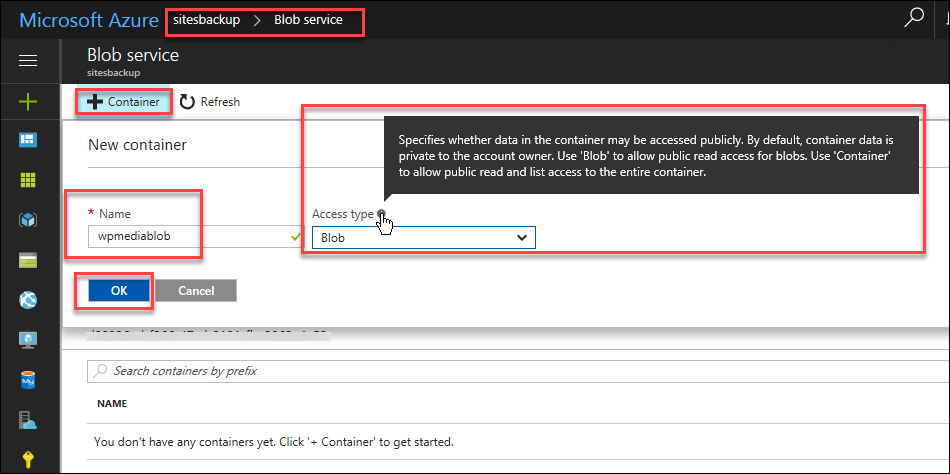
Task: Click the 'You don't have any containers yet' message
Action: click(x=274, y=441)
